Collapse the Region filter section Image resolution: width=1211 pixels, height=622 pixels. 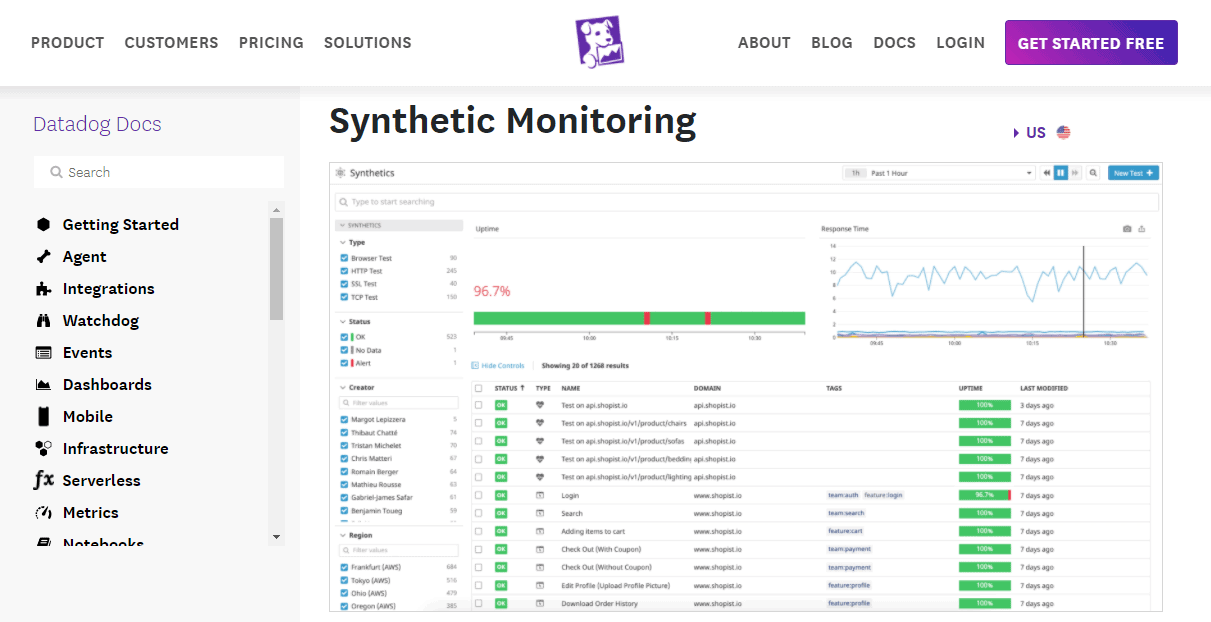(344, 535)
